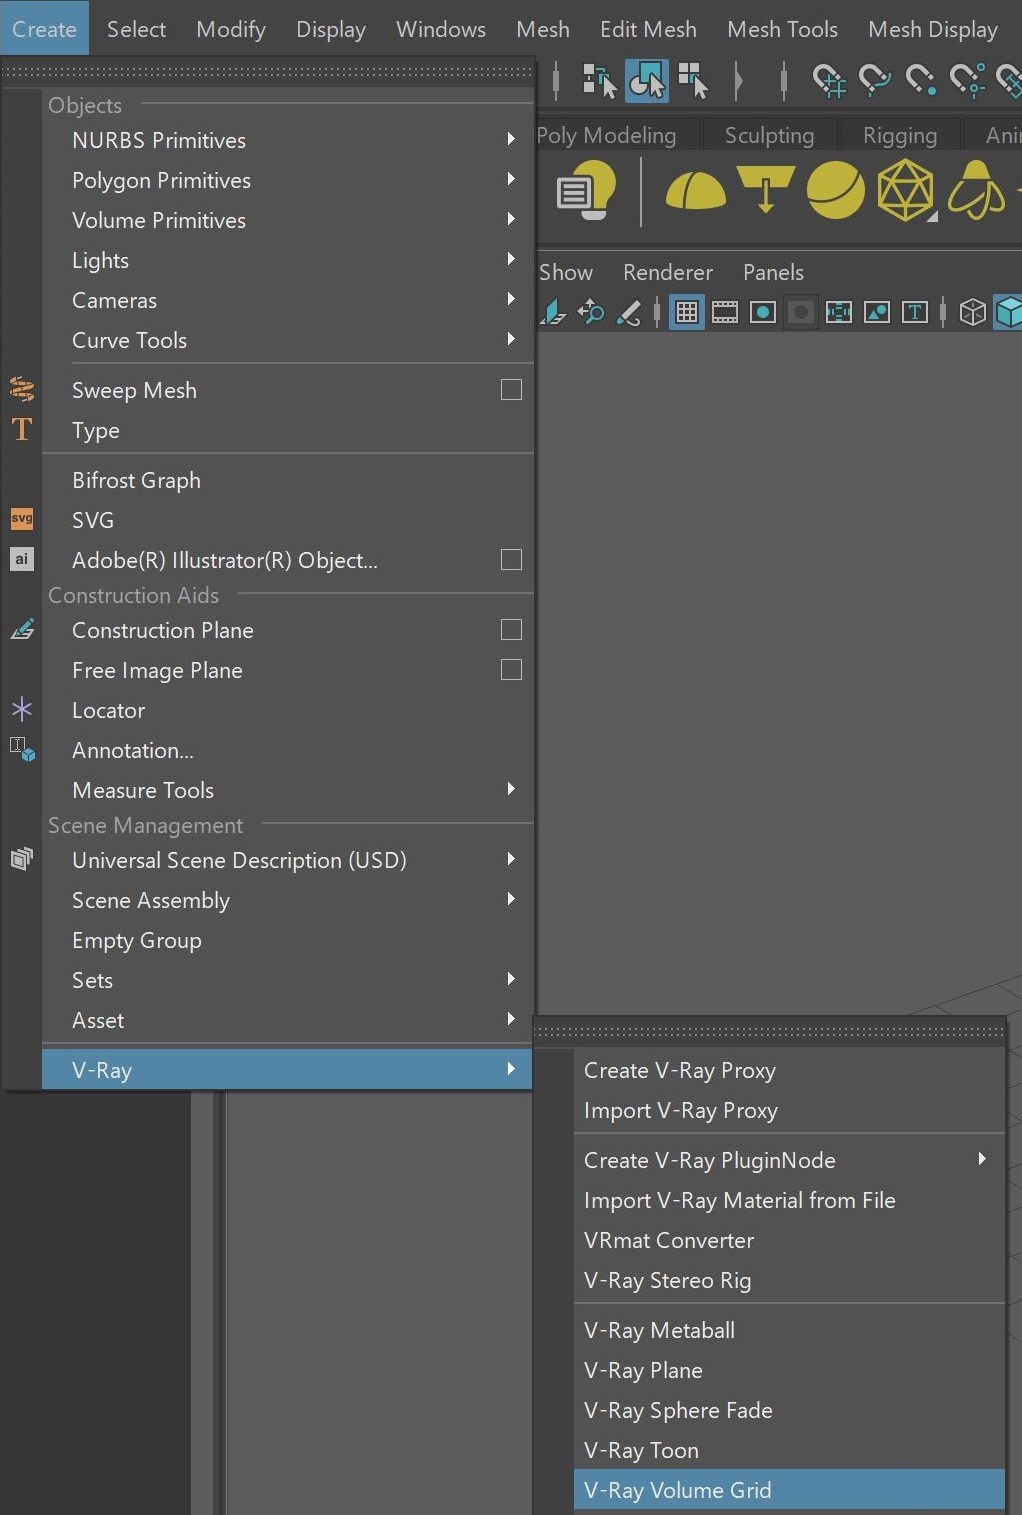Toggle the viewport grid icon
Screen dimensions: 1022x1515
coord(687,313)
